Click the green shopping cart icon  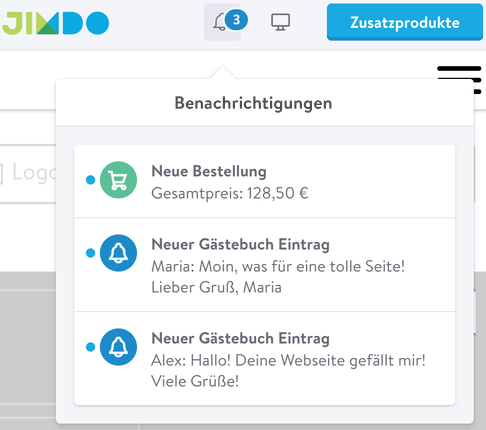118,180
